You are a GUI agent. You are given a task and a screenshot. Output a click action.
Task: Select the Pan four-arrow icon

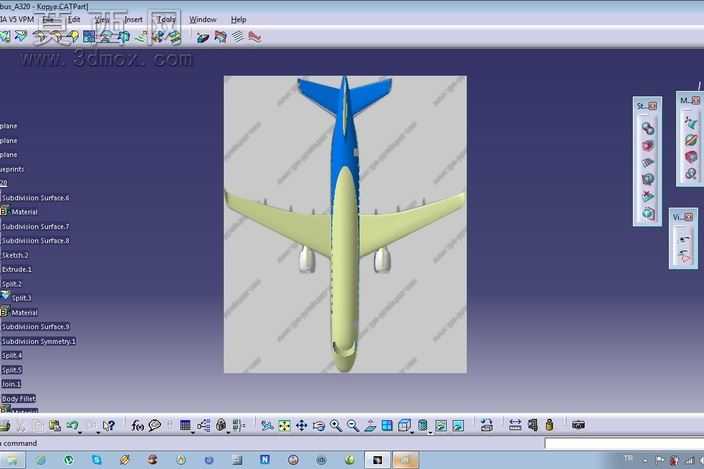point(301,425)
